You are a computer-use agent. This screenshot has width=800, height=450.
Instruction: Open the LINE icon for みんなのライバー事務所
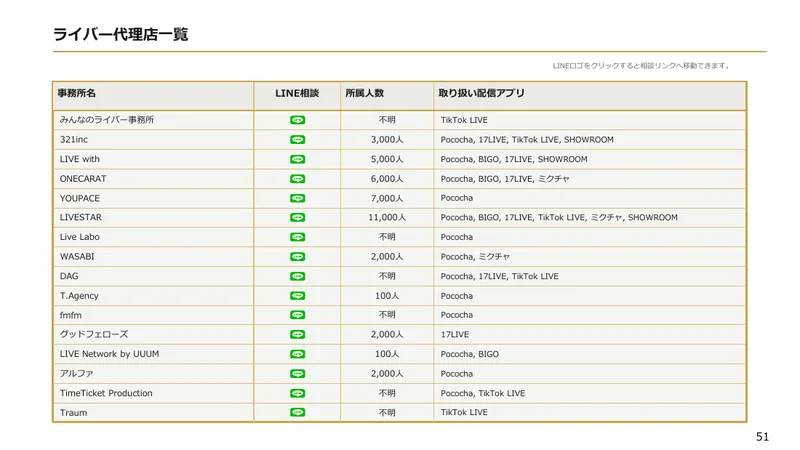pyautogui.click(x=297, y=120)
